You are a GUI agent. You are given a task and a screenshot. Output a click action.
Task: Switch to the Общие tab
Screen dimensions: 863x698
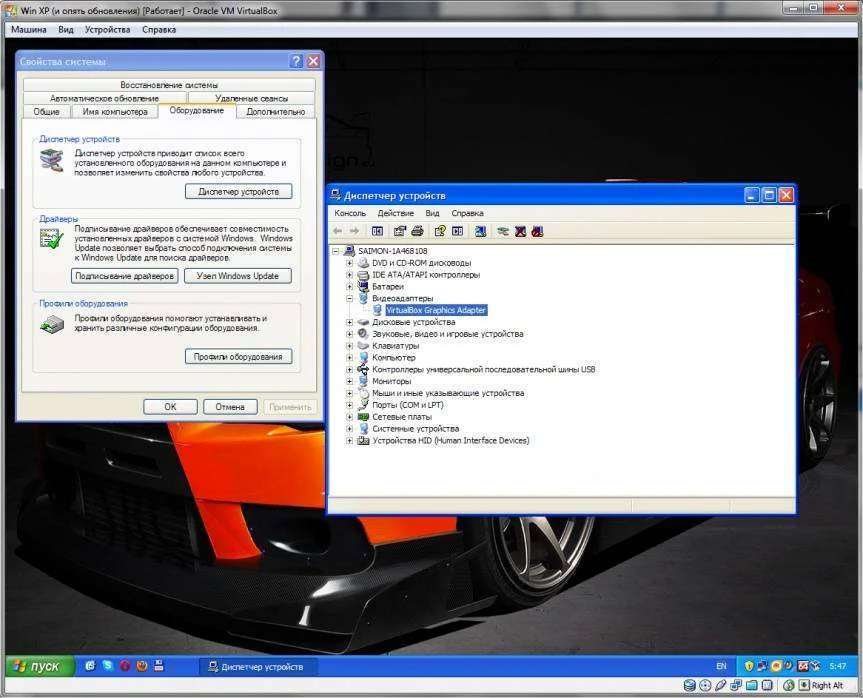point(46,112)
